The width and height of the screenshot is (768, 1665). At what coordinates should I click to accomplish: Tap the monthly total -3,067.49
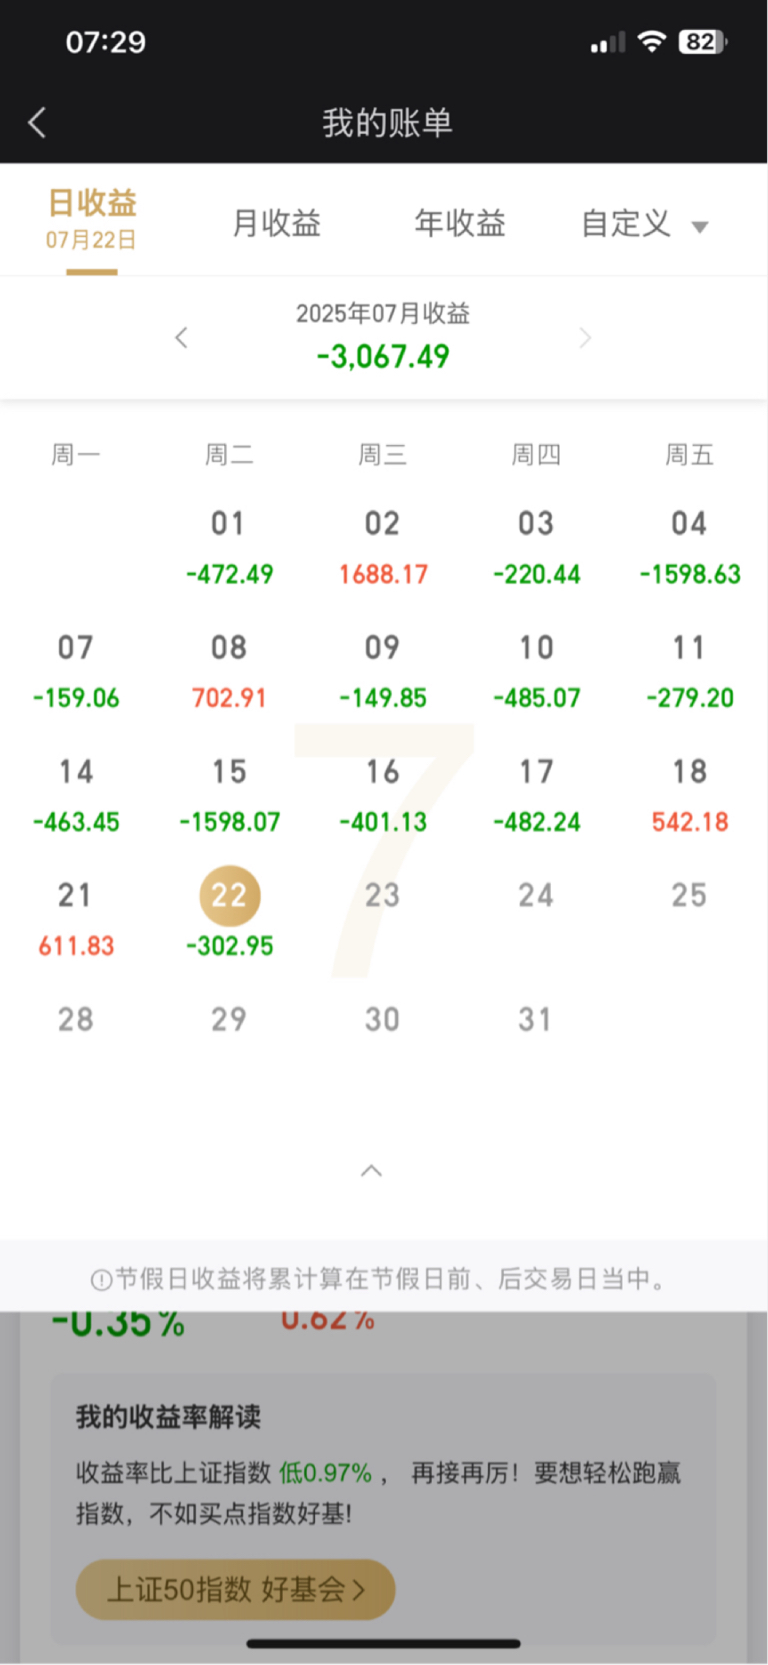pos(383,356)
